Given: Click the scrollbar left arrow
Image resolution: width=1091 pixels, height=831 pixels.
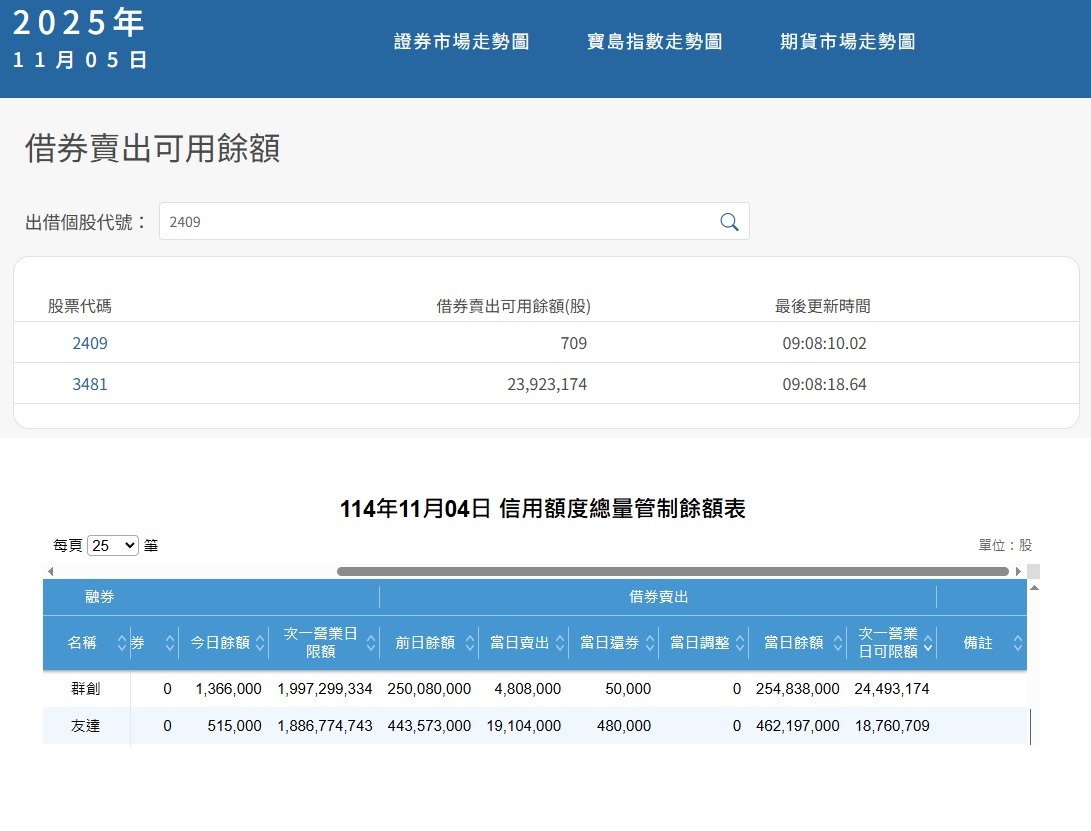Looking at the screenshot, I should [x=50, y=572].
